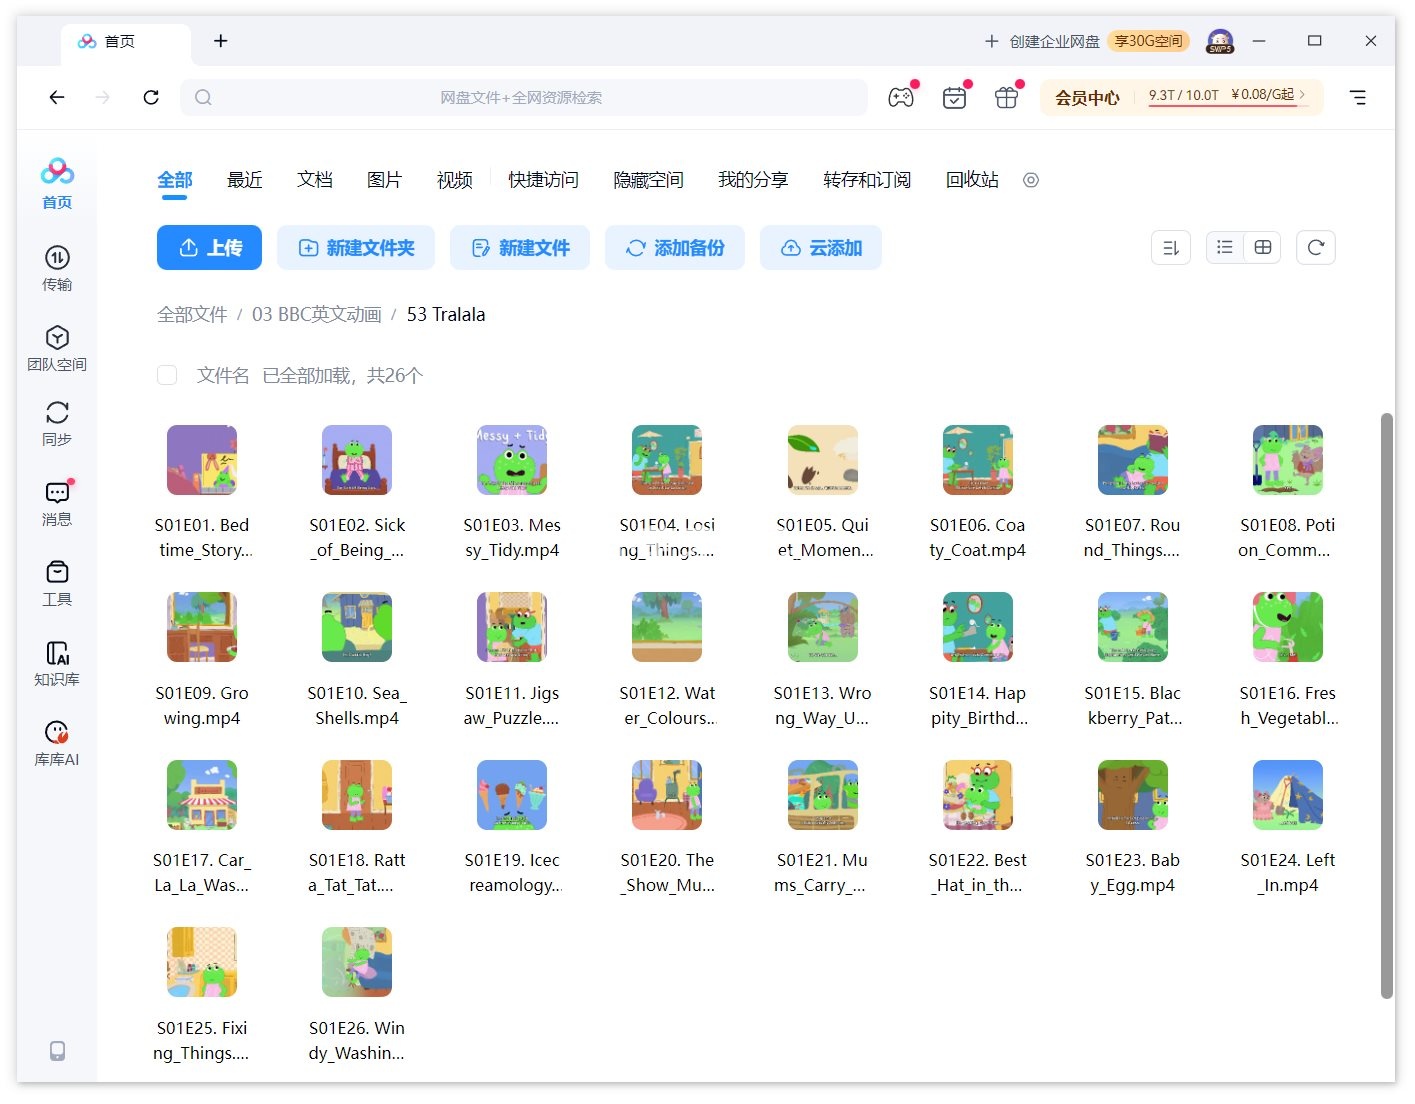Screen dimensions: 1415x1104
Task: Expand the storage 9.3T/10.0T price arrow
Action: (1302, 94)
